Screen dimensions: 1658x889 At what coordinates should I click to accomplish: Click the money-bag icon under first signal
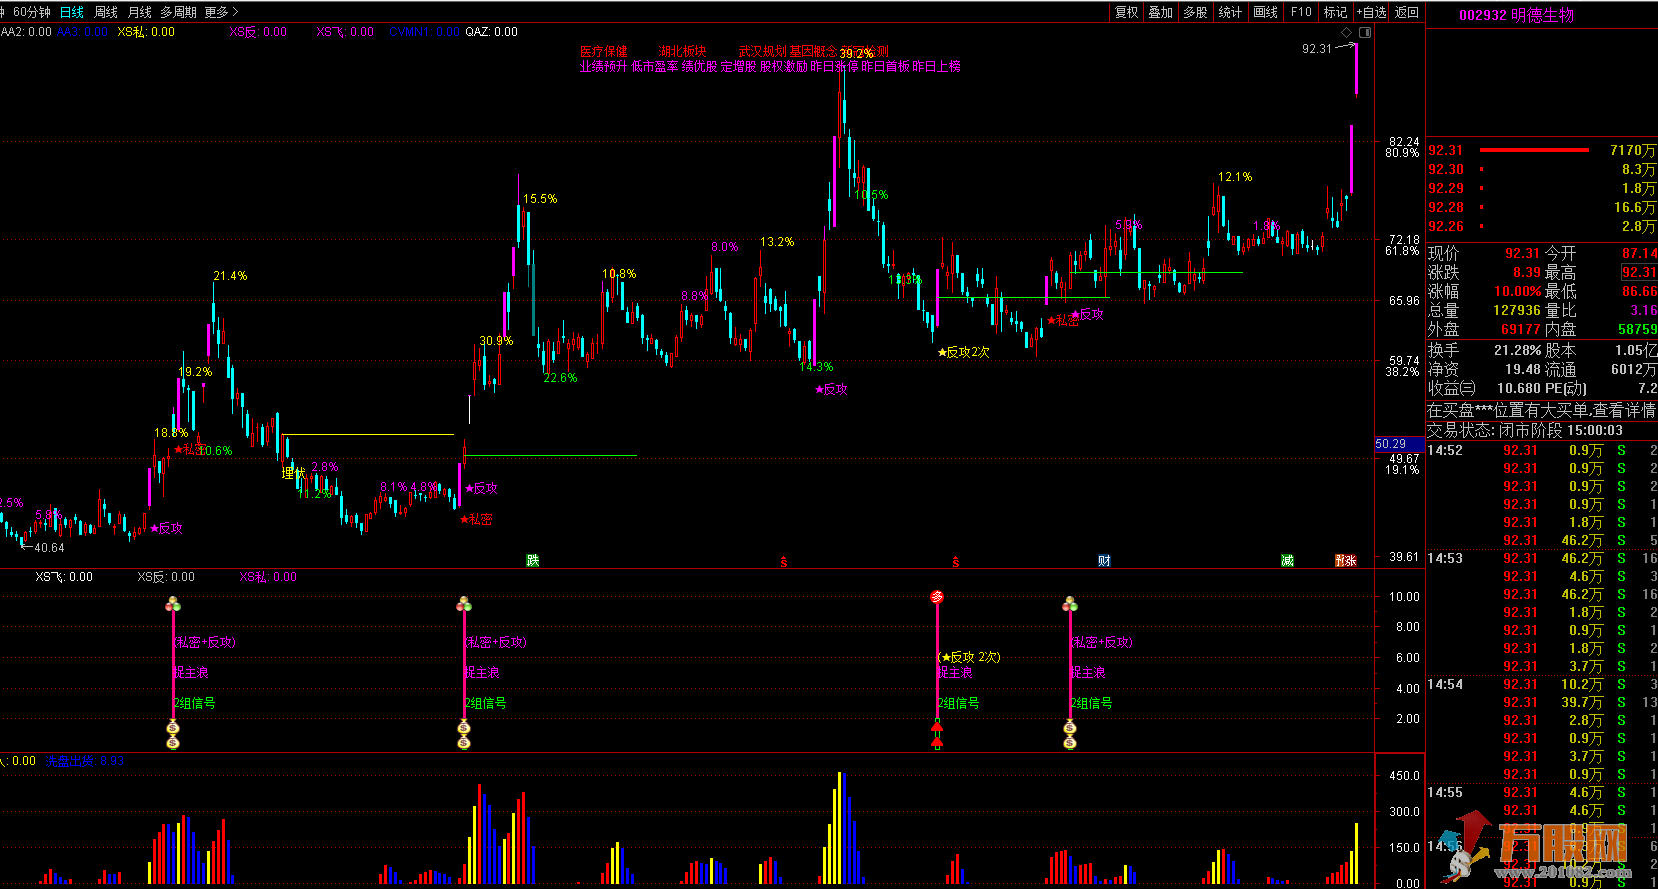(173, 736)
